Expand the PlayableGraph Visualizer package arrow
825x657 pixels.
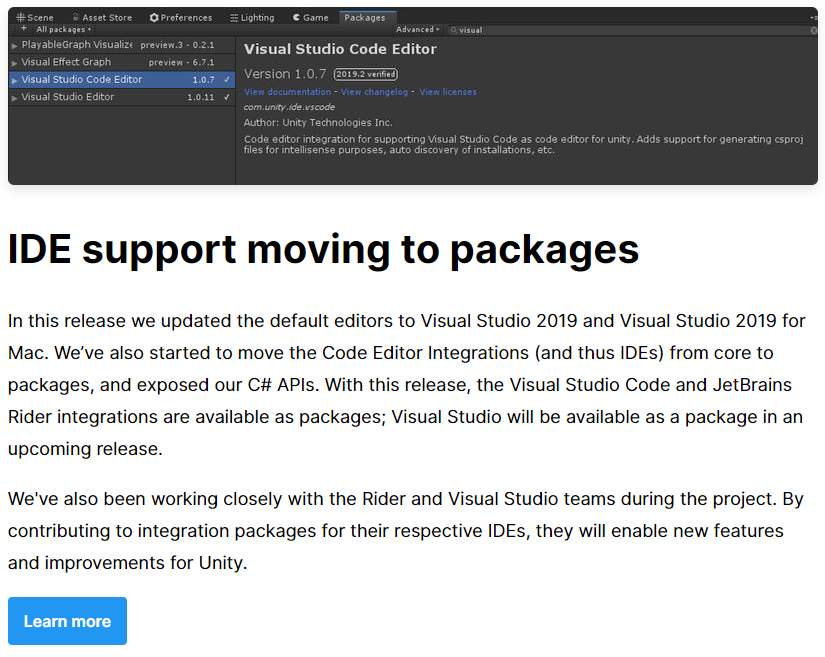pyautogui.click(x=15, y=46)
